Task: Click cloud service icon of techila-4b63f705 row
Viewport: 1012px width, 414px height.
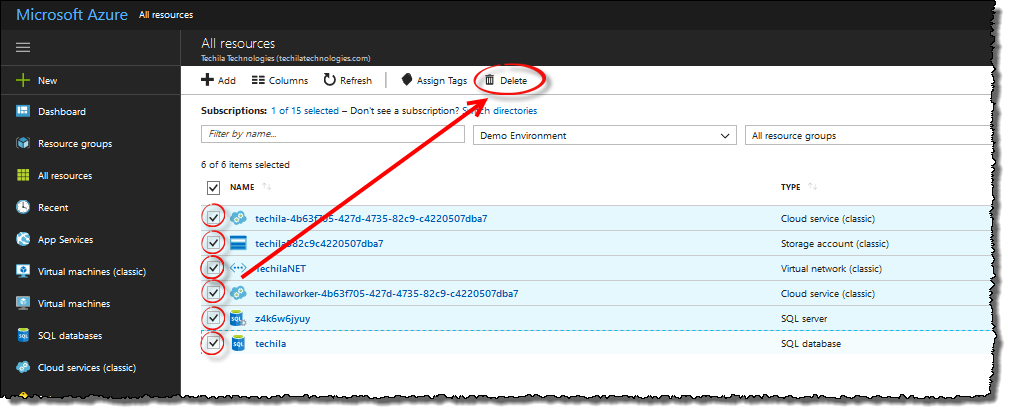Action: [238, 218]
